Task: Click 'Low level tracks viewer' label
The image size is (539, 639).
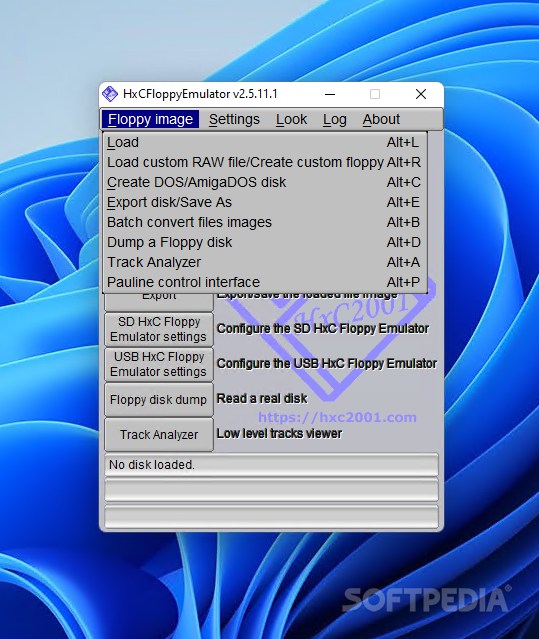Action: [279, 433]
